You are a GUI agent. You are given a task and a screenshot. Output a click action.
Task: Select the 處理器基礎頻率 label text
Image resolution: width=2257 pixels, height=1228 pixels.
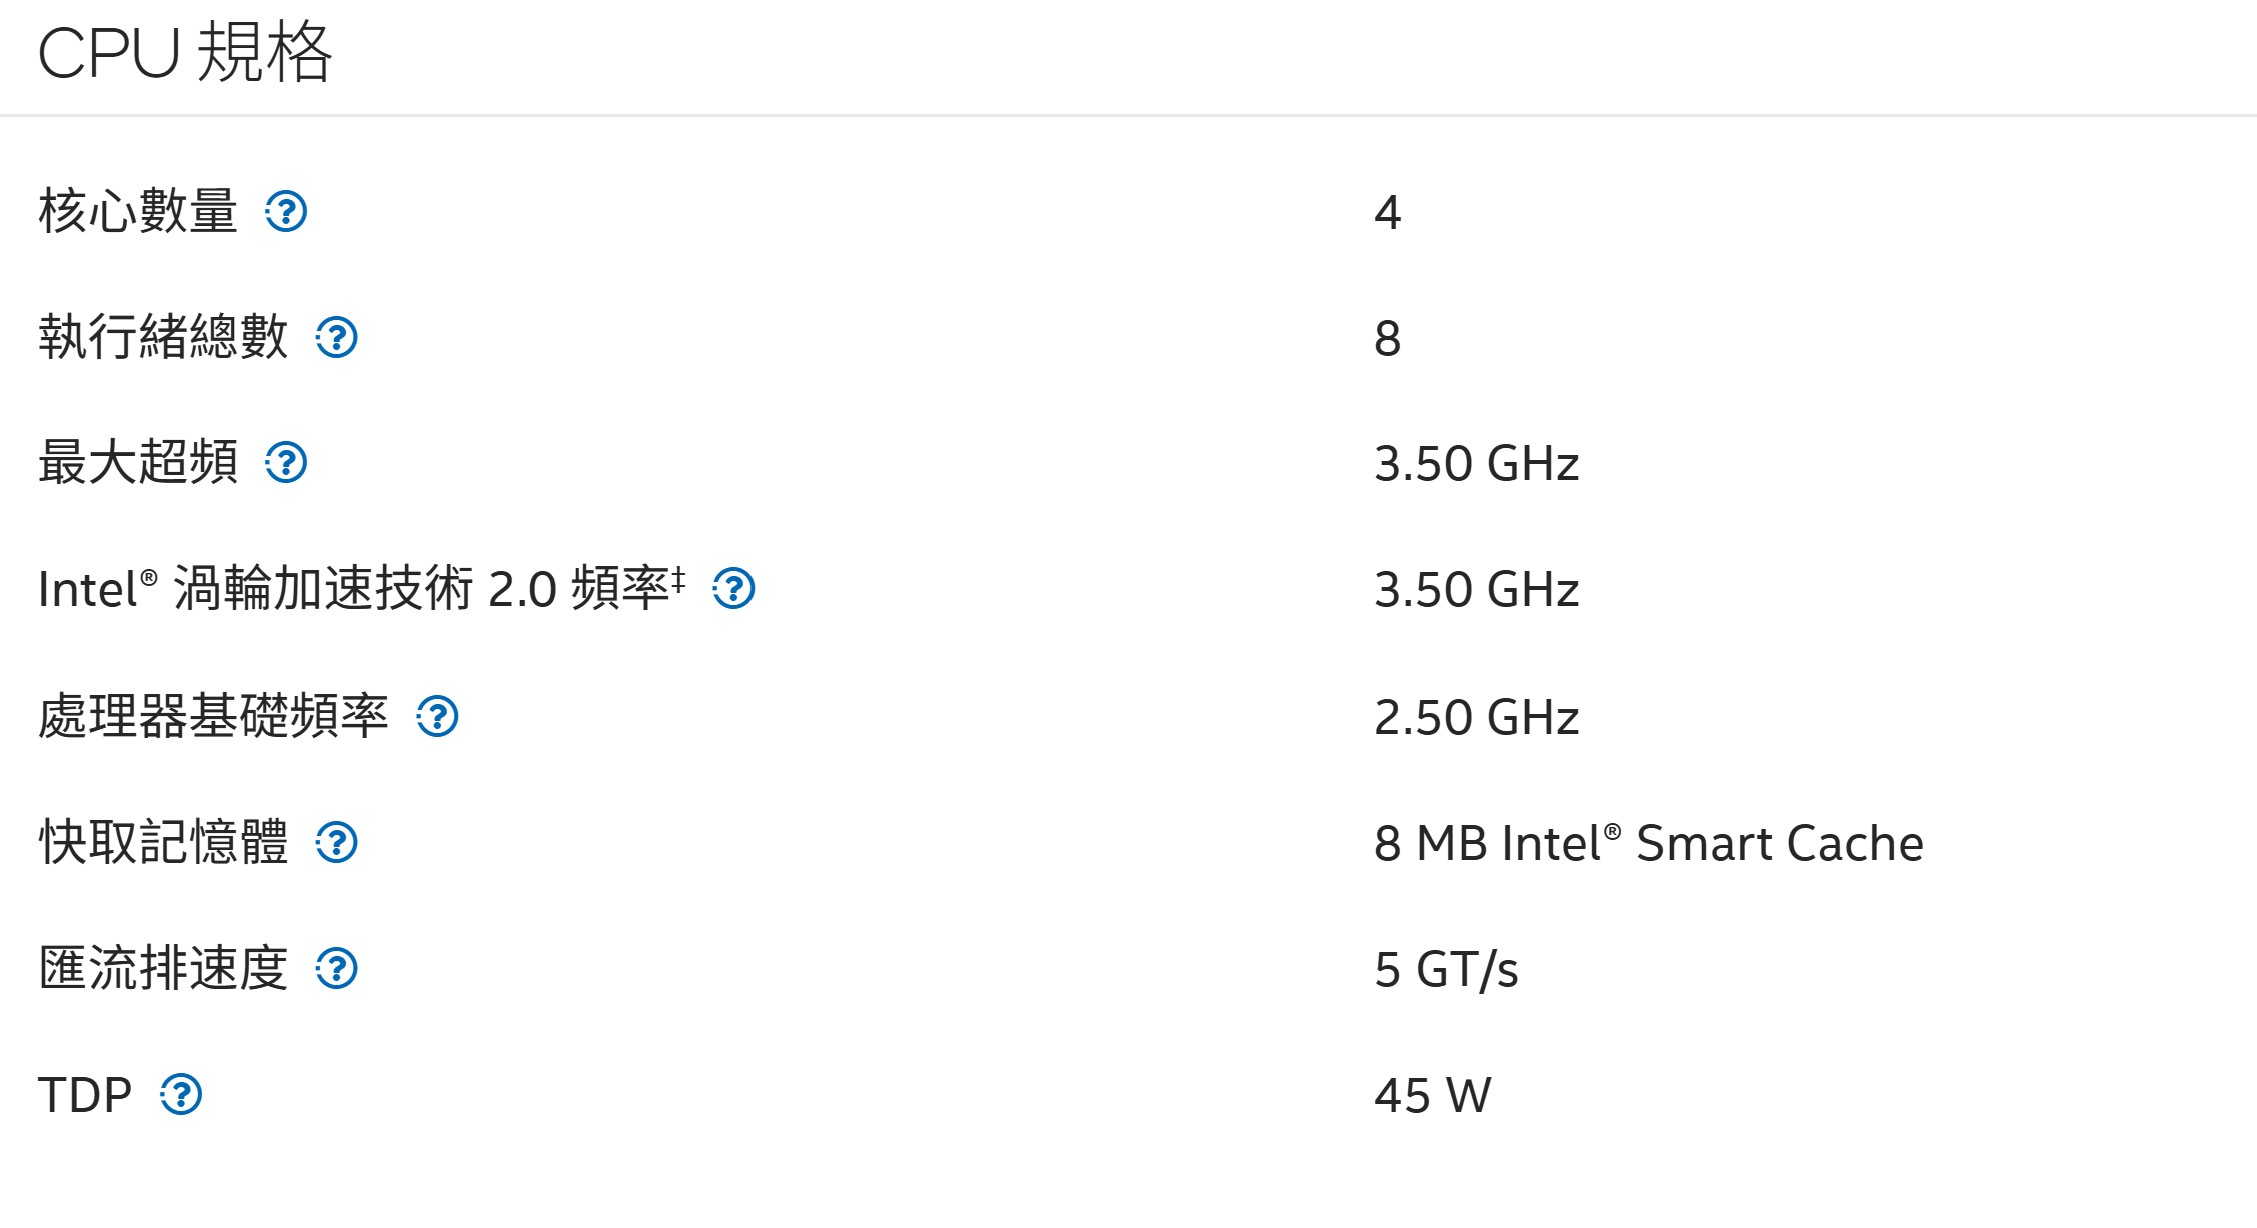tap(213, 717)
